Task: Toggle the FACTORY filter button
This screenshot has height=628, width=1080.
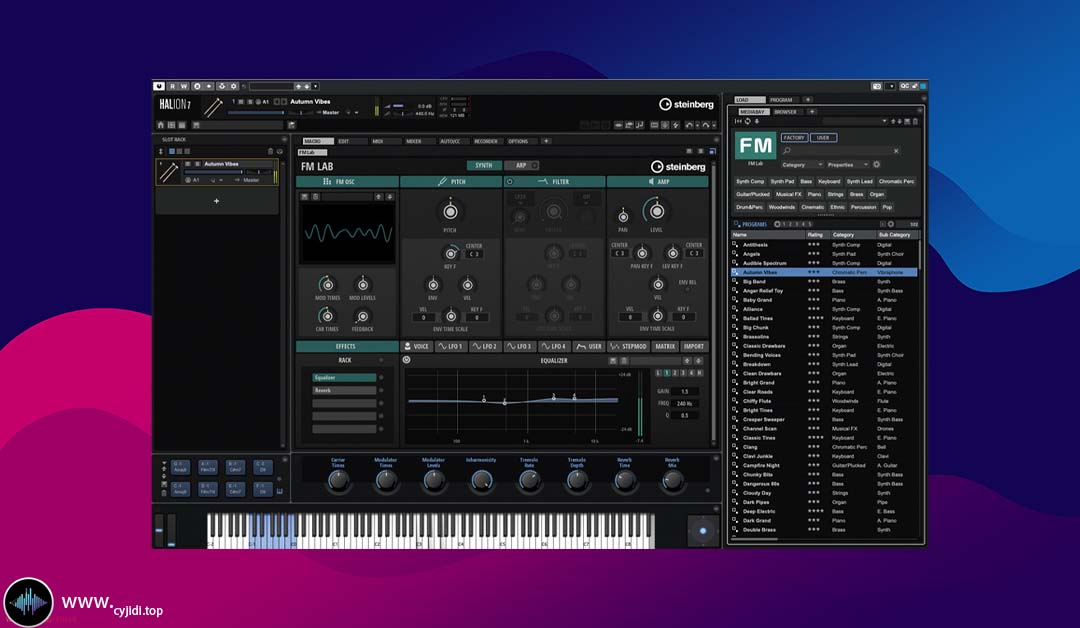Action: 793,138
